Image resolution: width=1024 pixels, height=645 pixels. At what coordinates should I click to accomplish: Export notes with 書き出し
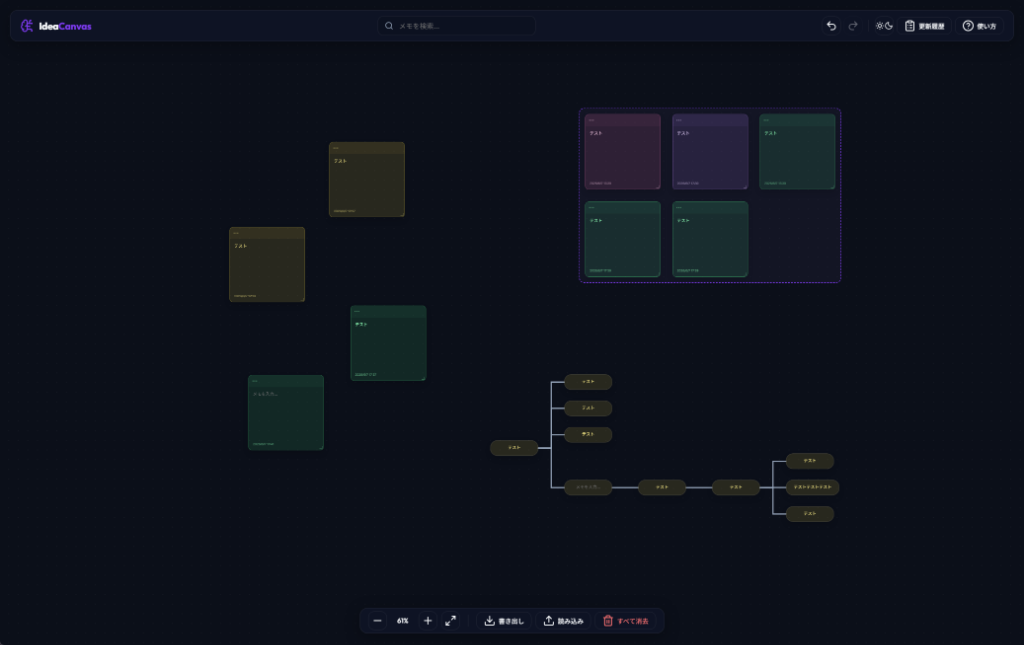pos(504,621)
